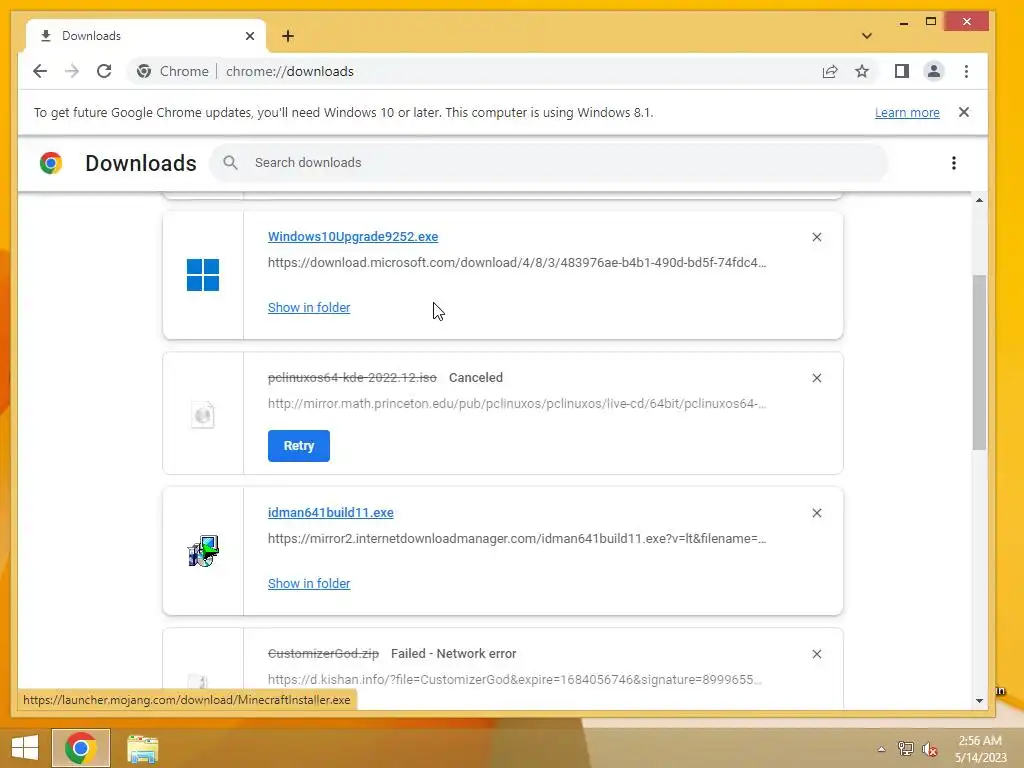Open the Downloads page more actions menu

pos(954,163)
